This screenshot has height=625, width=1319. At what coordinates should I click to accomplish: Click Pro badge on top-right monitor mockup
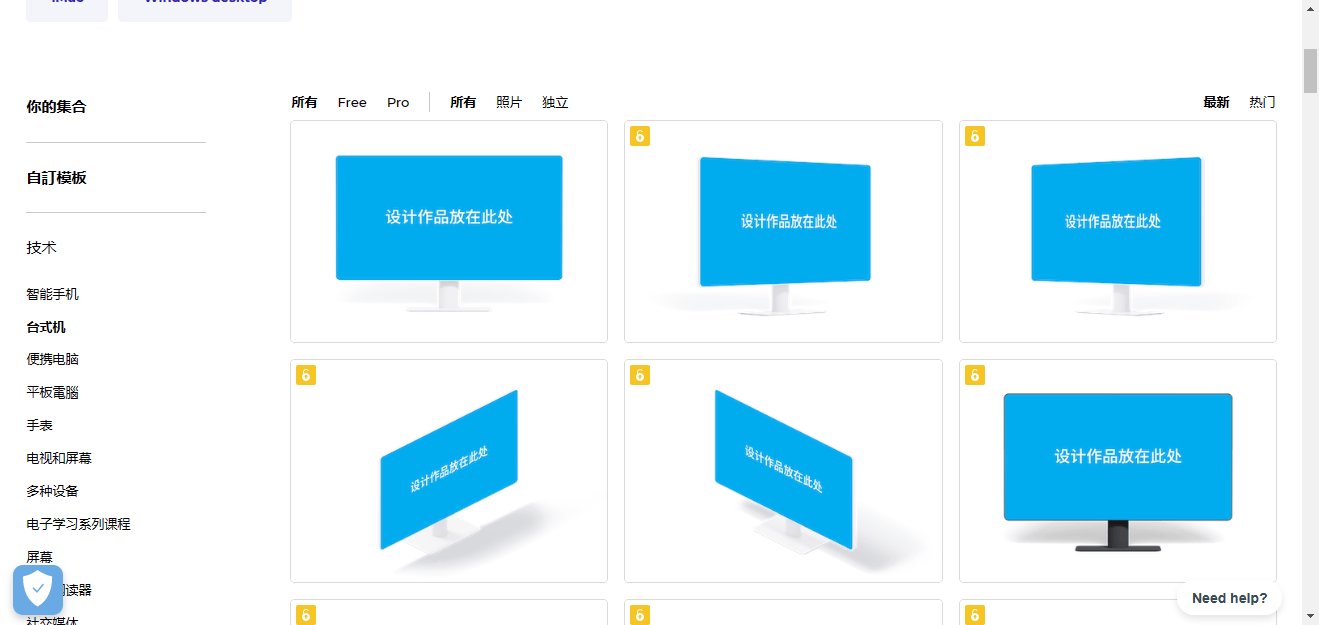[975, 136]
